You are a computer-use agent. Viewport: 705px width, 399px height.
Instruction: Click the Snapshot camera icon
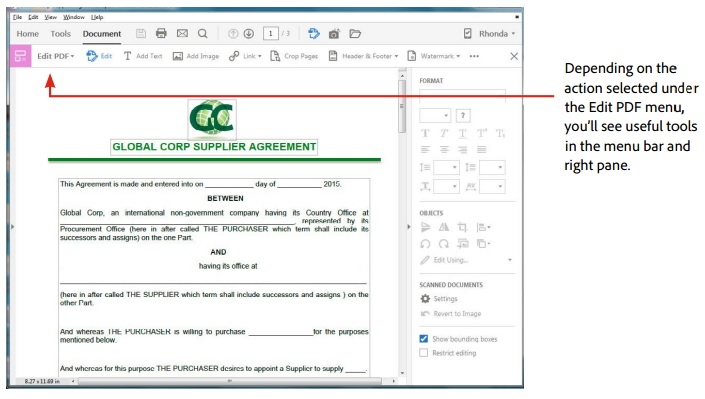334,34
